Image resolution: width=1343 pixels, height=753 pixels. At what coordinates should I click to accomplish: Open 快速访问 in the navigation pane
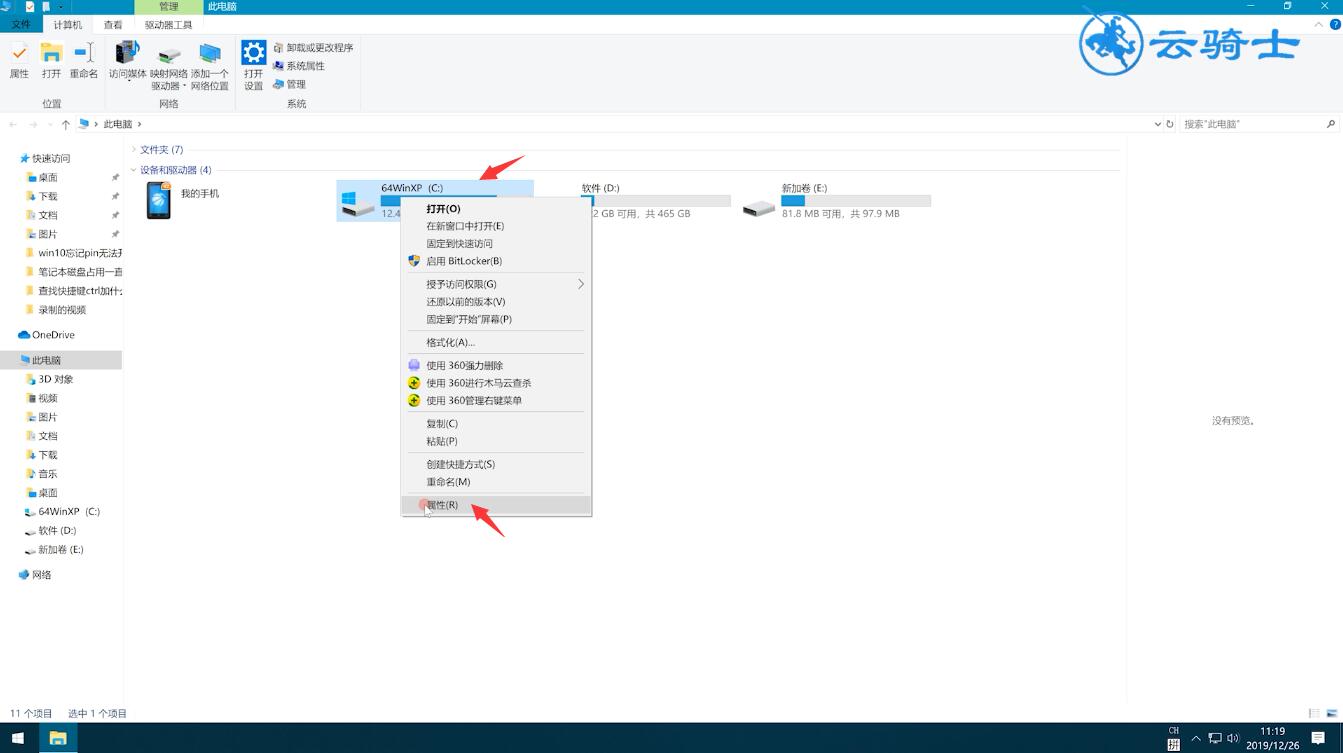click(x=50, y=158)
